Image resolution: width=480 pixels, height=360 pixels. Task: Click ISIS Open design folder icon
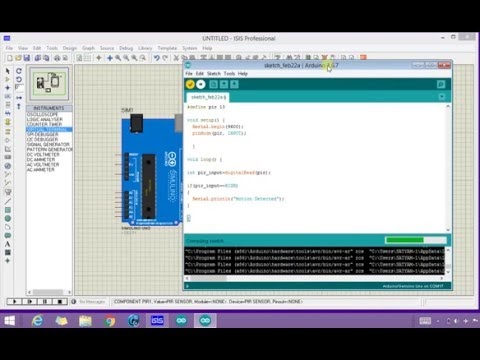click(x=18, y=58)
